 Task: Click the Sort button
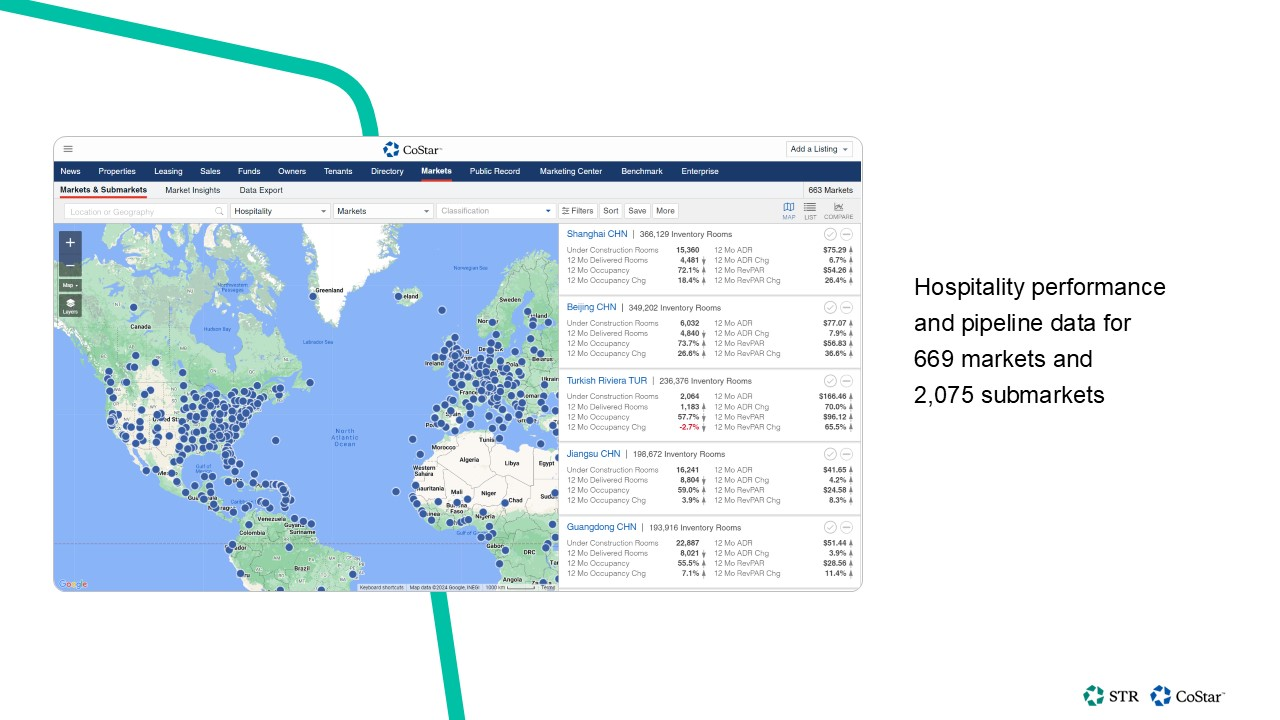click(611, 211)
